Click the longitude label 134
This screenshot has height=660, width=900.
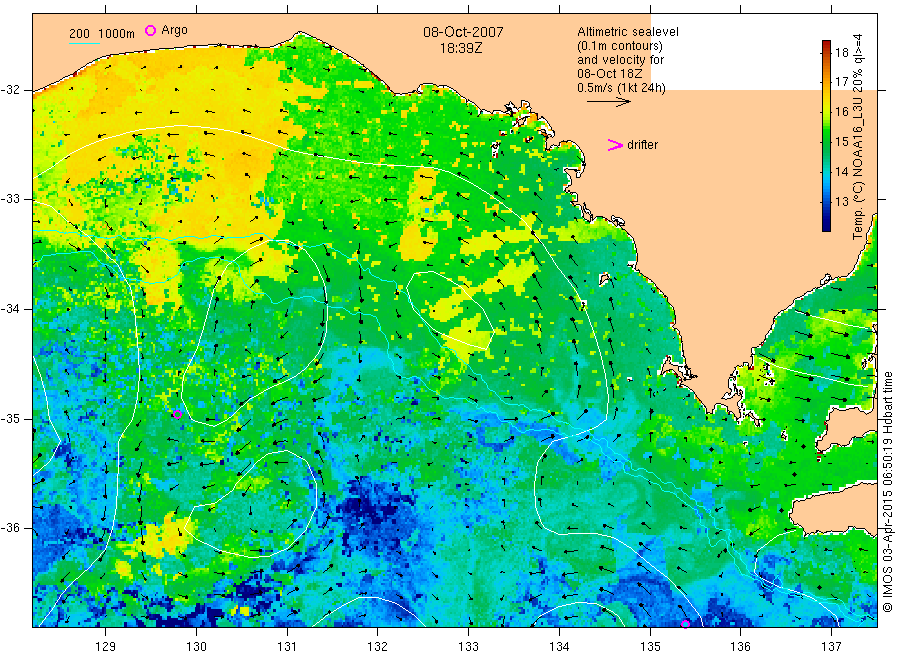pyautogui.click(x=559, y=646)
